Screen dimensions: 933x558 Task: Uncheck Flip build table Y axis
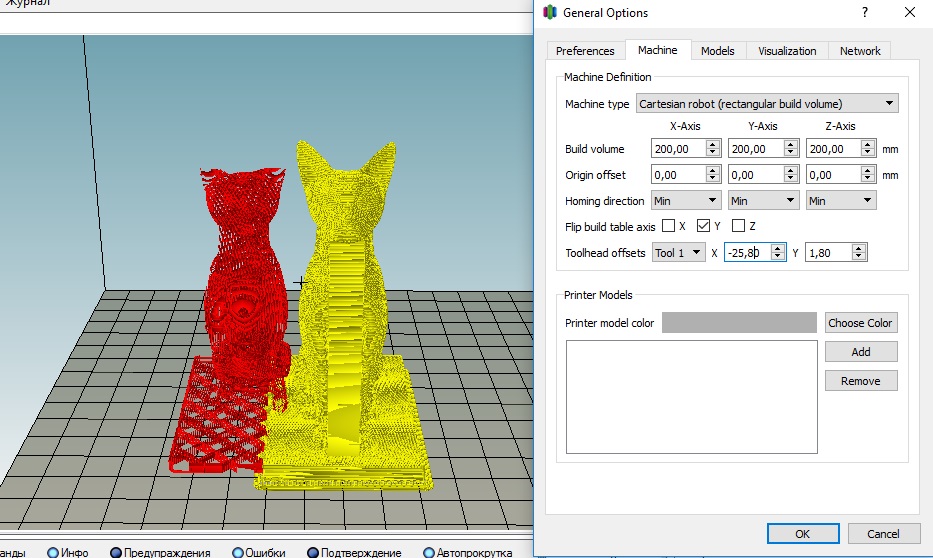[703, 226]
